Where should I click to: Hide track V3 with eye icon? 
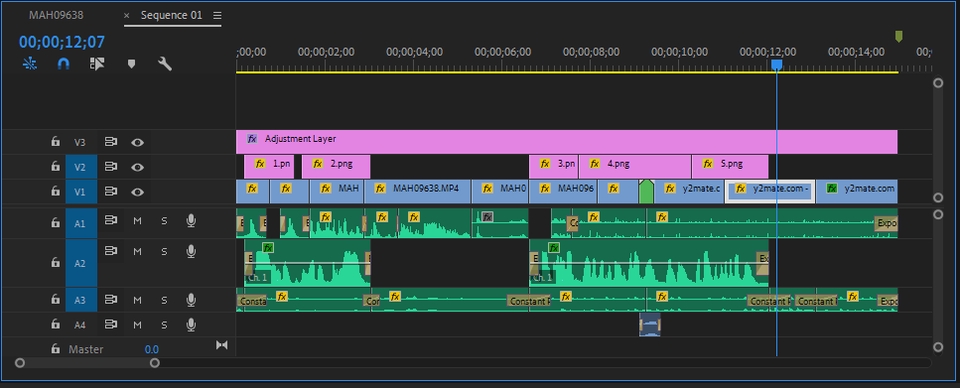pyautogui.click(x=138, y=143)
